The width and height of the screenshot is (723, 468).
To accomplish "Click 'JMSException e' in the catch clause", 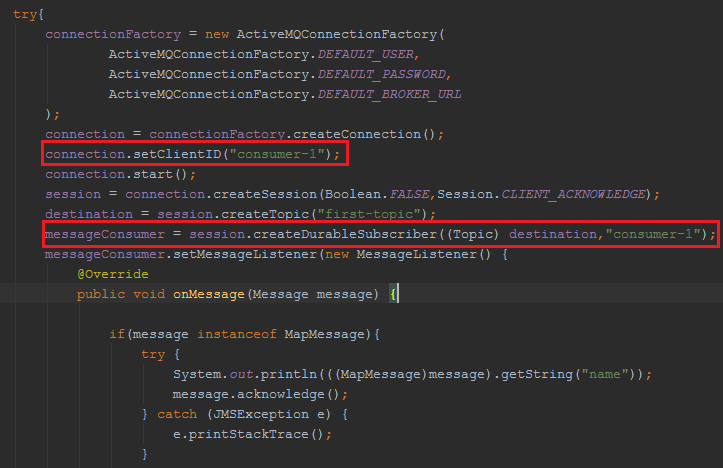I will coord(269,414).
